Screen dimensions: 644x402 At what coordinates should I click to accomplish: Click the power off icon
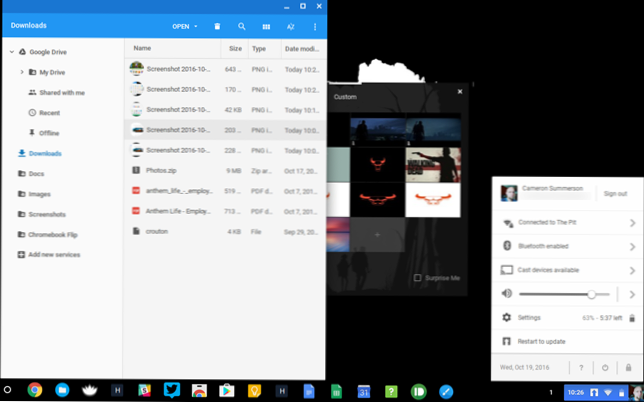click(x=605, y=368)
